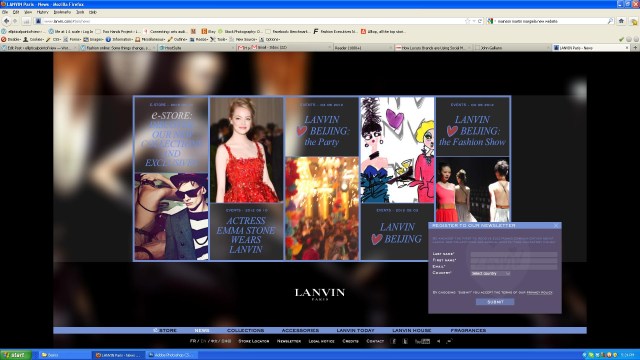
Task: Click the browser Forward arrow
Action: coord(15,21)
